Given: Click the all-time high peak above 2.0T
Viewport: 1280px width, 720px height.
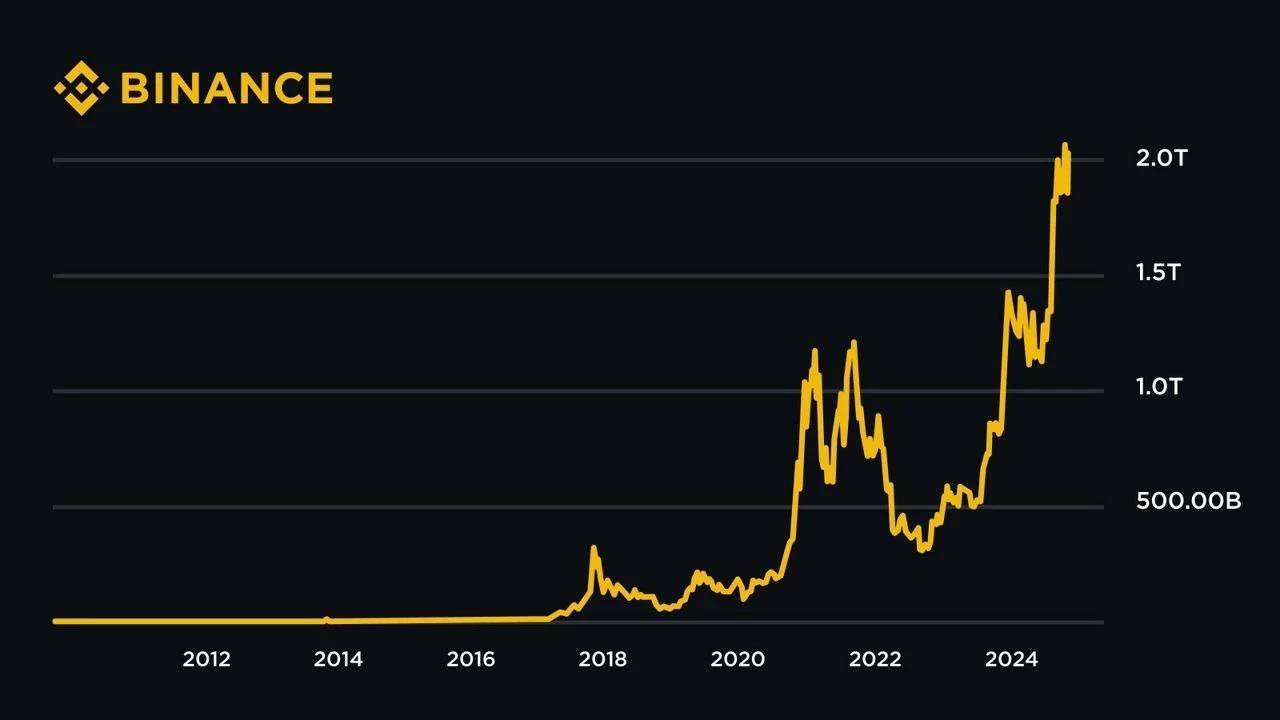Looking at the screenshot, I should click(1065, 146).
